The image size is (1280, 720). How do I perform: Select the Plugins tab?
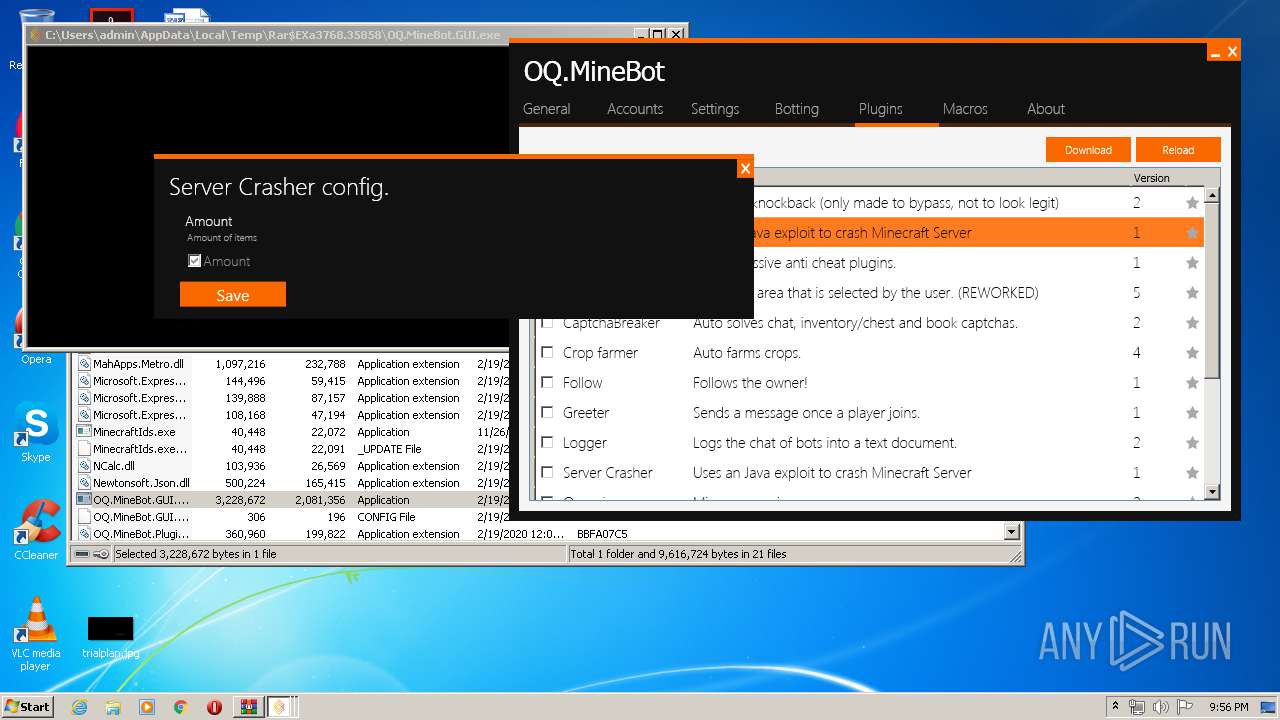click(881, 109)
